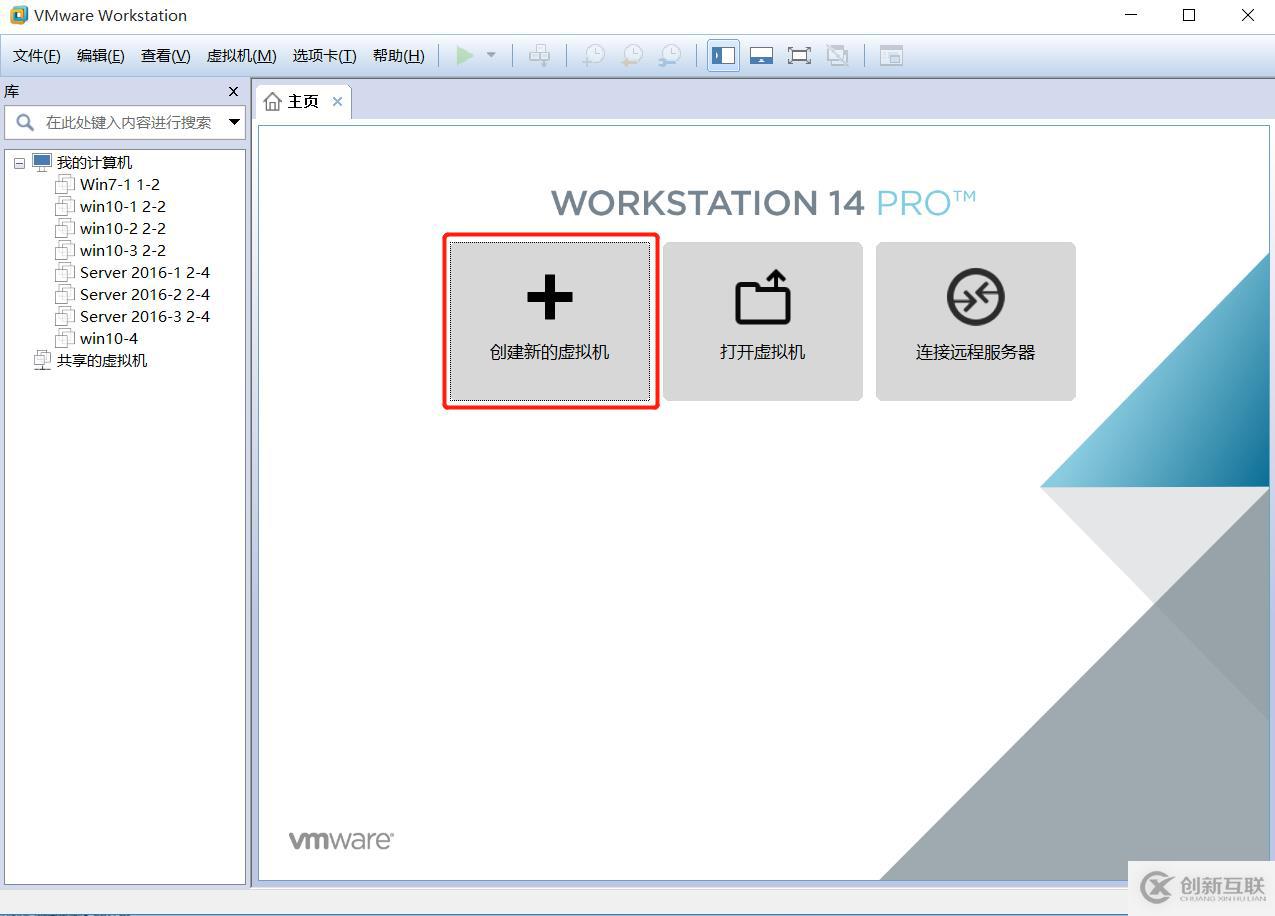
Task: Enter full screen mode icon
Action: [x=799, y=55]
